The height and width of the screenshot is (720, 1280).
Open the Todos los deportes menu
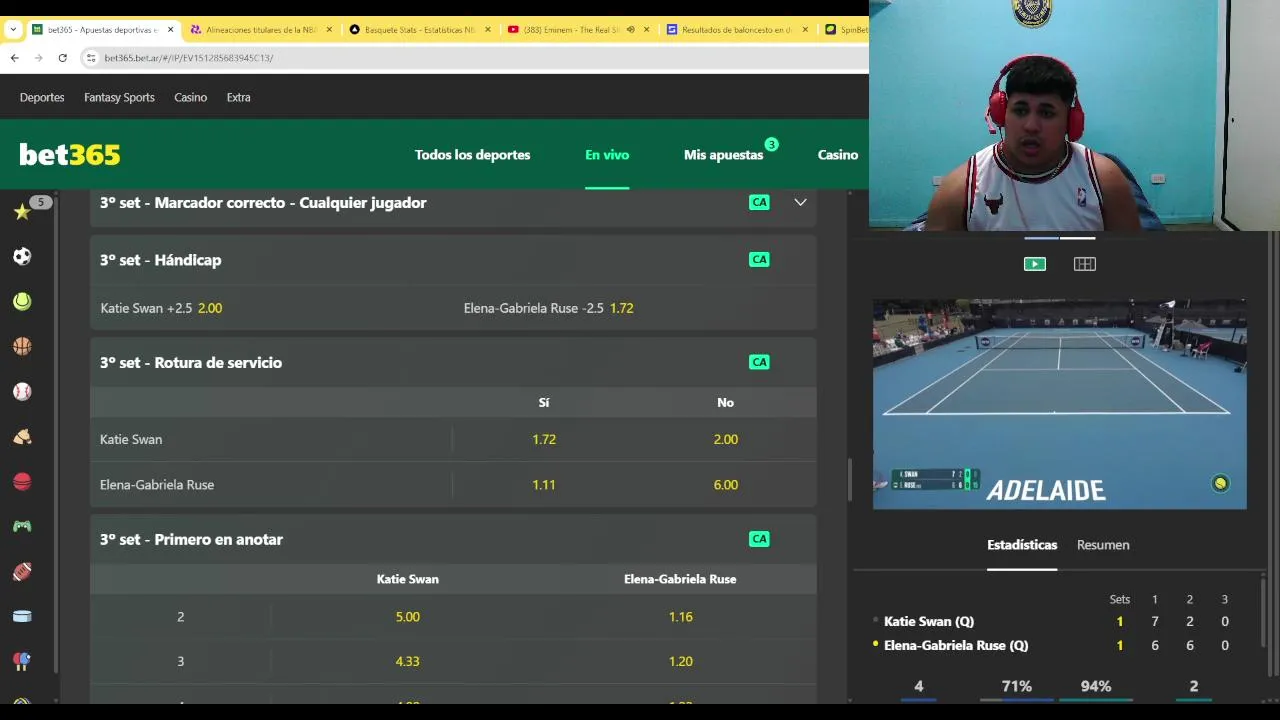pyautogui.click(x=473, y=155)
